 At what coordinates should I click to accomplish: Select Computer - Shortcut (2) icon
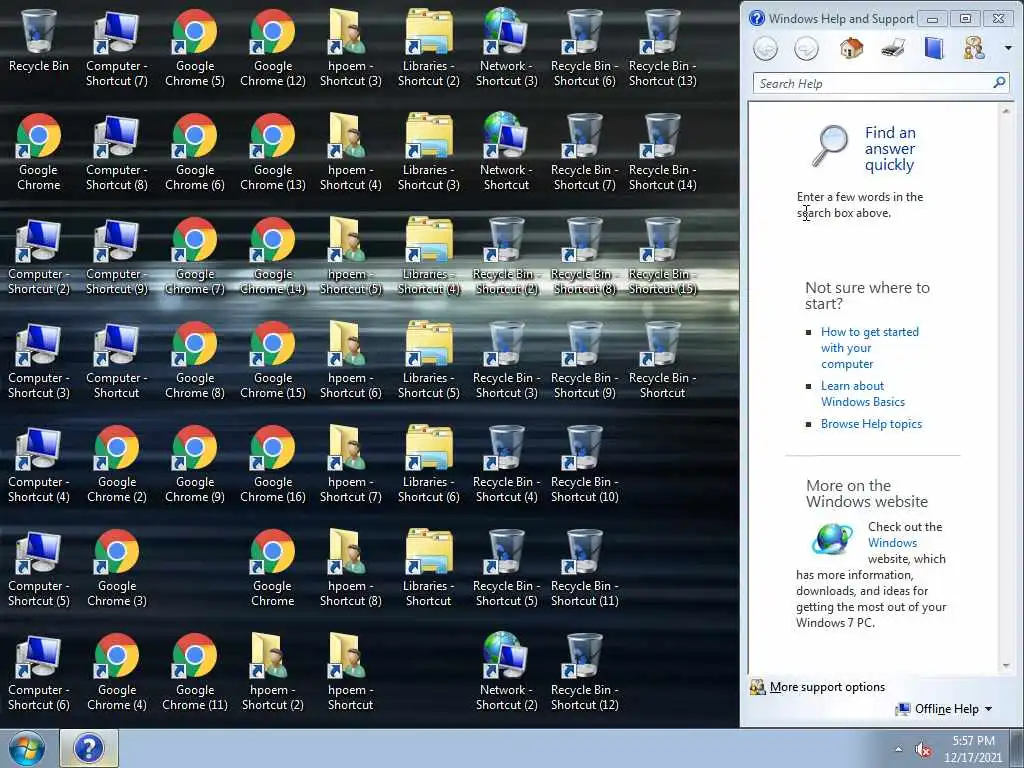(x=39, y=256)
